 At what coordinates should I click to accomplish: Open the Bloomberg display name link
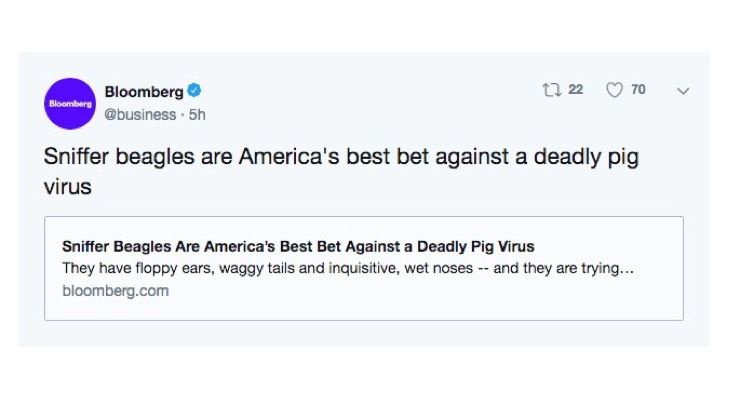[144, 92]
